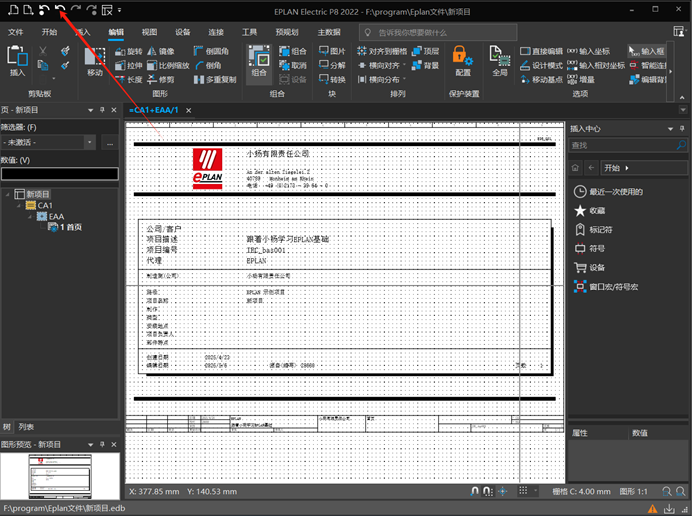Open 收藏 favorites in insert center

pos(590,211)
